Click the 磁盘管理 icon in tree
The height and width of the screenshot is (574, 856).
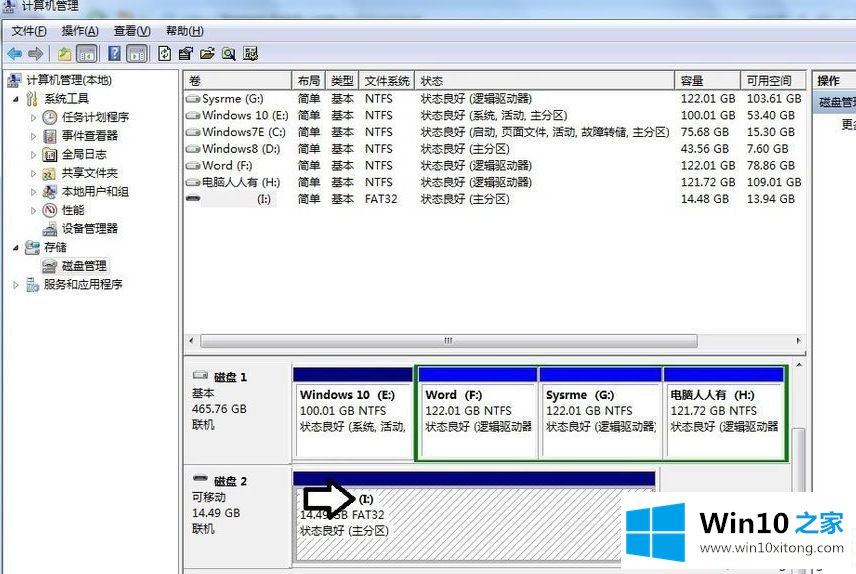click(x=49, y=266)
